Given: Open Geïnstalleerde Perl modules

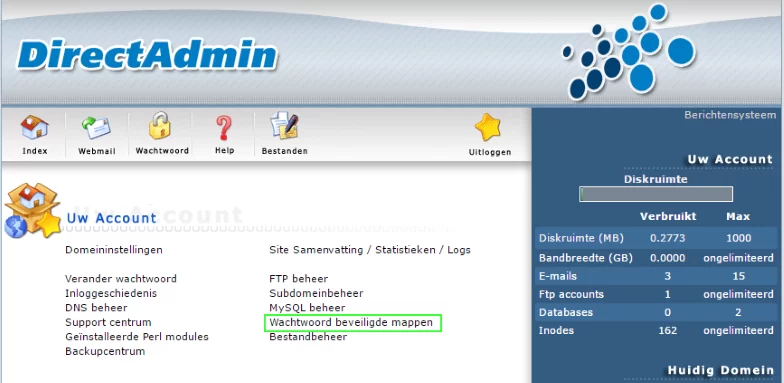Looking at the screenshot, I should click(x=136, y=336).
